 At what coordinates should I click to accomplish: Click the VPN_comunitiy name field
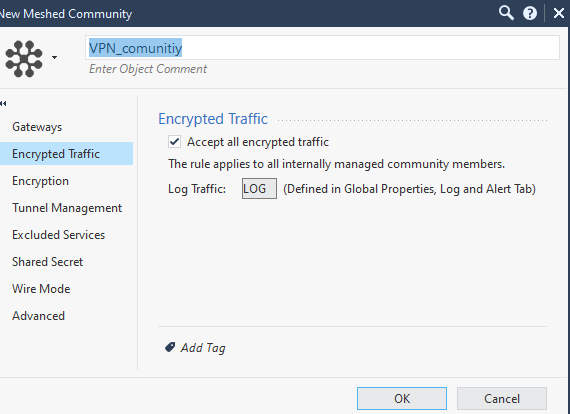pyautogui.click(x=322, y=48)
